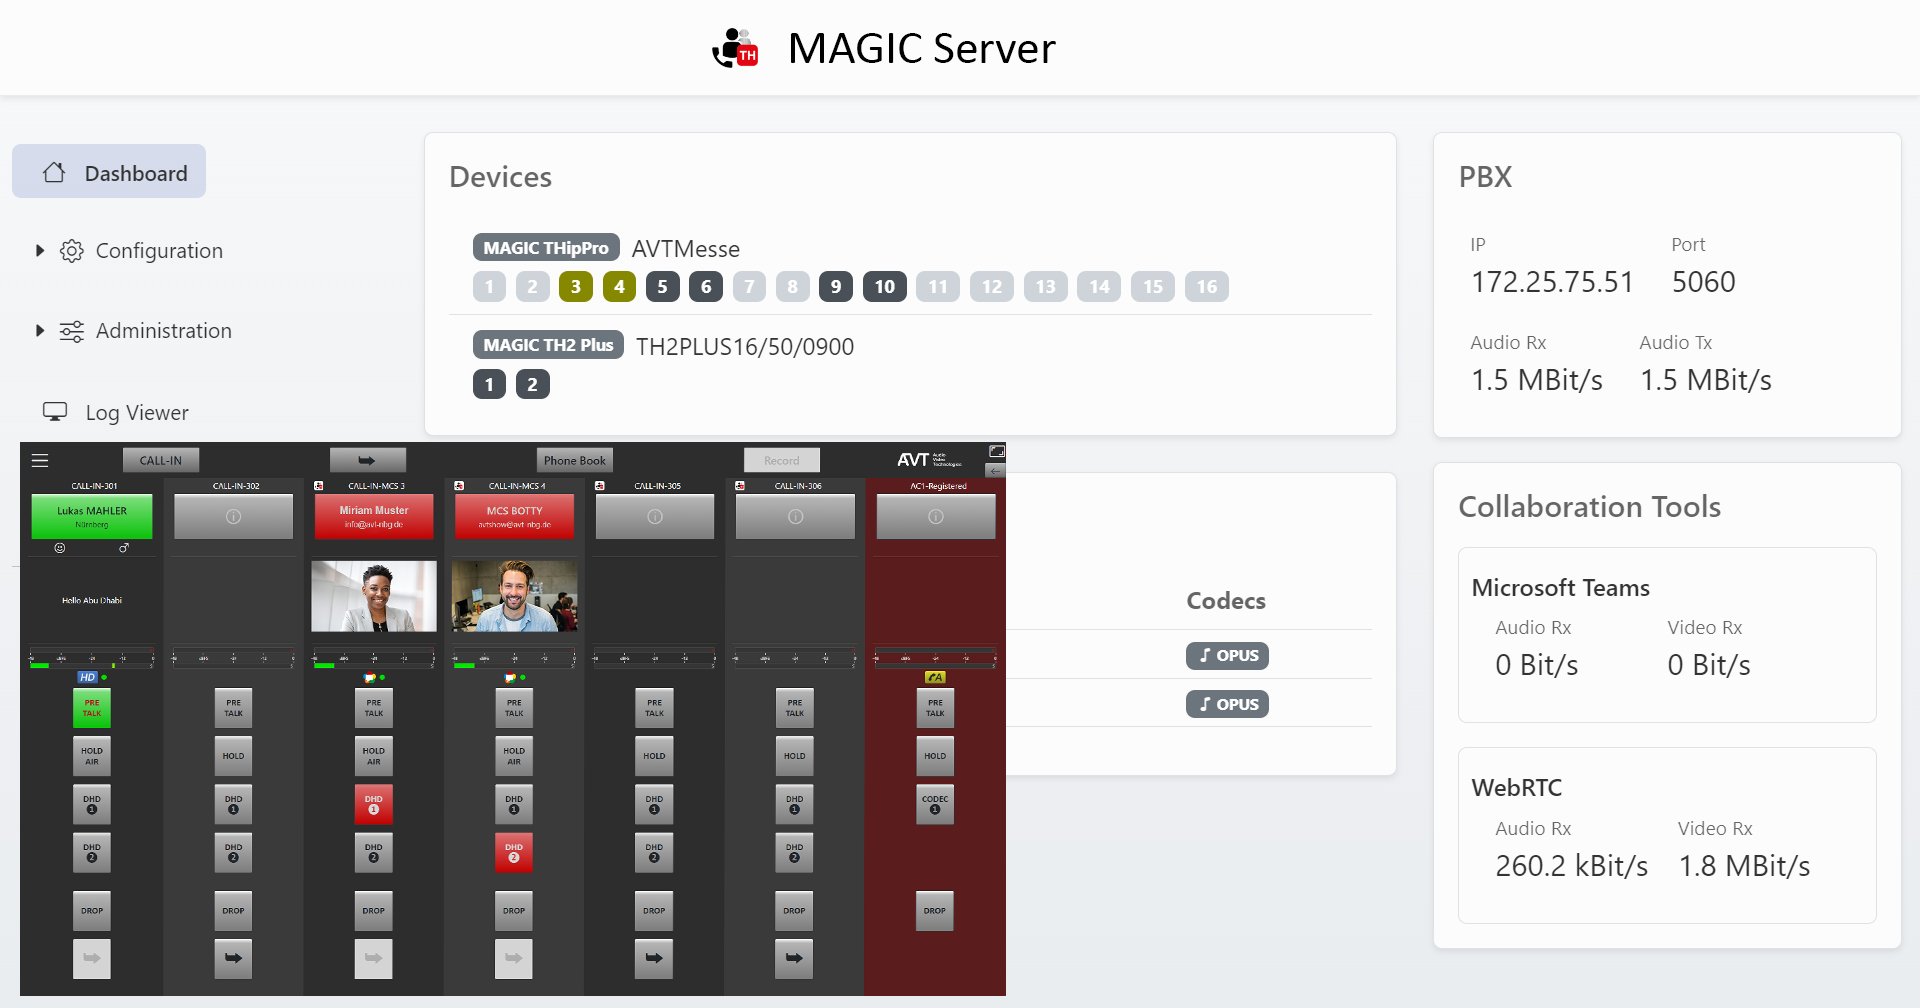
Task: Click MCS BOTTY's video thumbnail
Action: 515,596
